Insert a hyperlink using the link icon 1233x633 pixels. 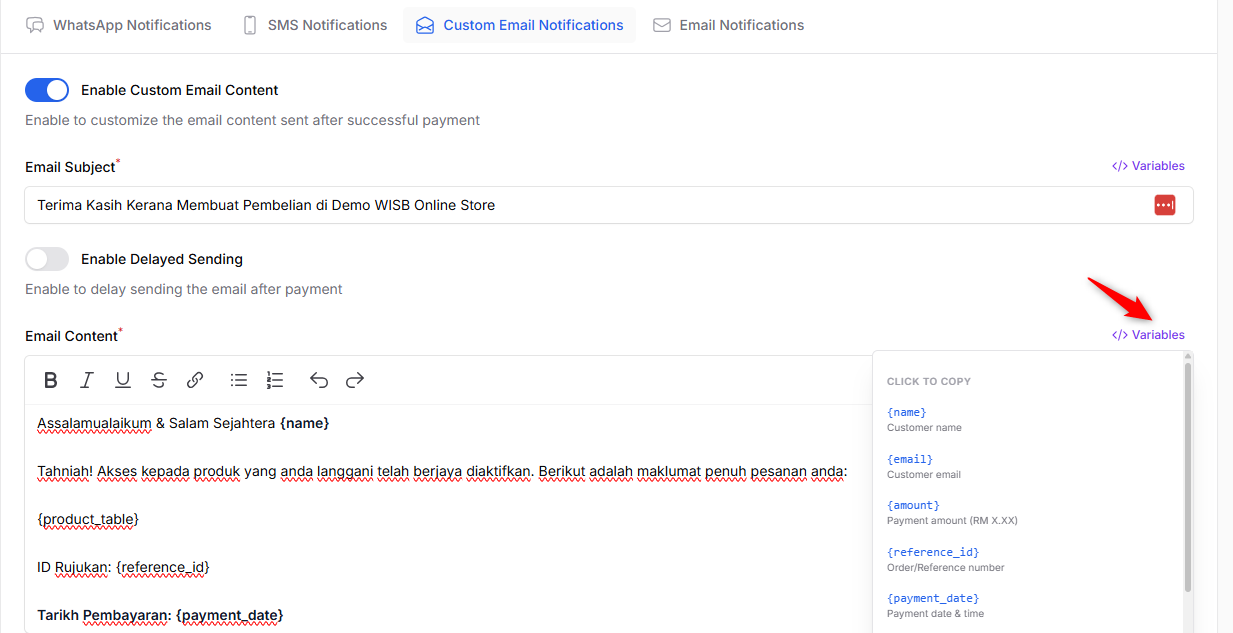(195, 380)
